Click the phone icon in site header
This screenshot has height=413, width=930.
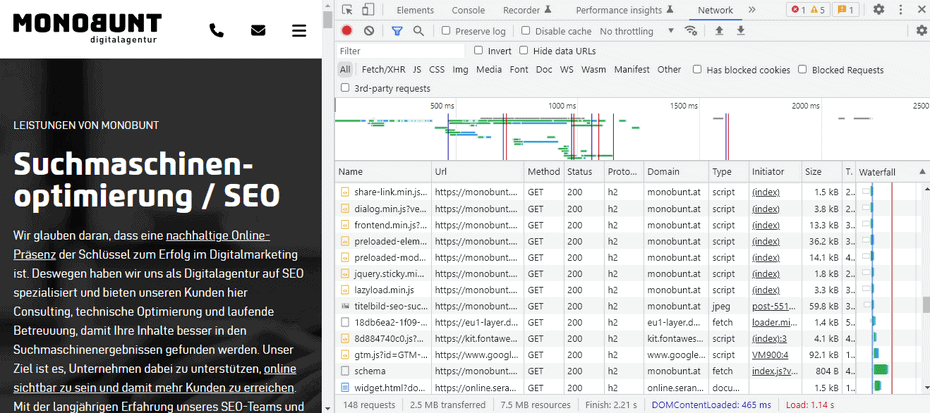[x=216, y=30]
